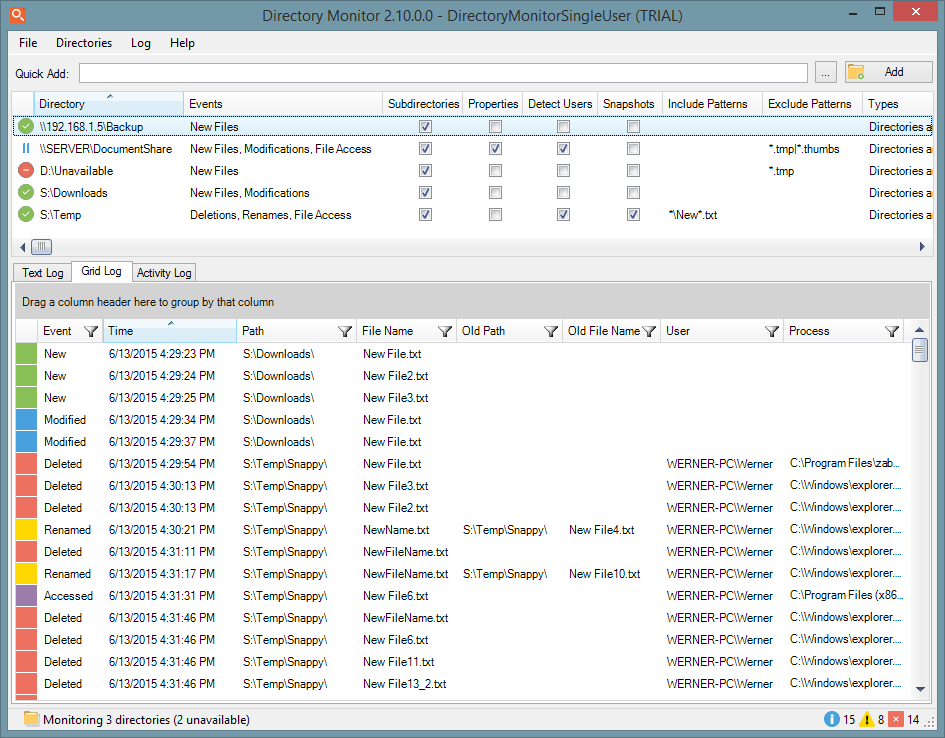Viewport: 945px width, 738px height.
Task: Click the Add button
Action: (x=888, y=72)
